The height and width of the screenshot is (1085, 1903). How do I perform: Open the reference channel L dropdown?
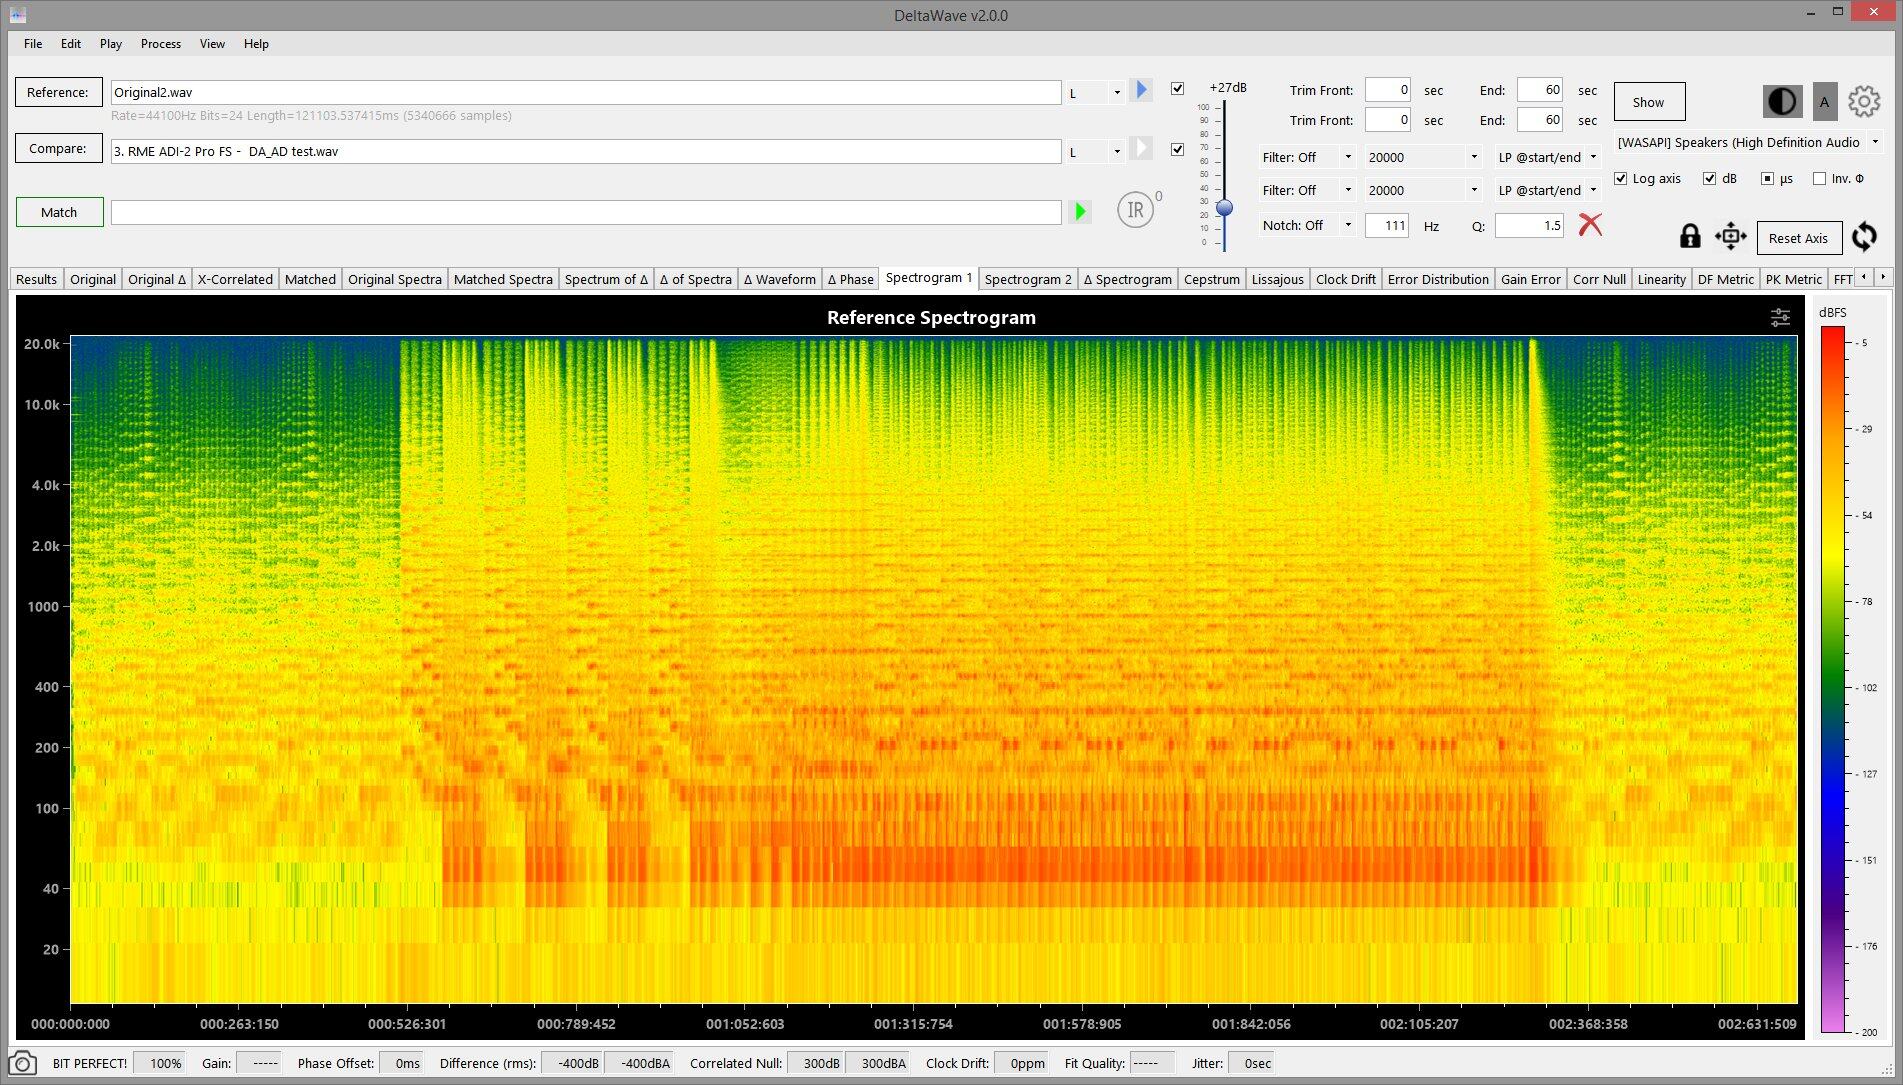1095,92
